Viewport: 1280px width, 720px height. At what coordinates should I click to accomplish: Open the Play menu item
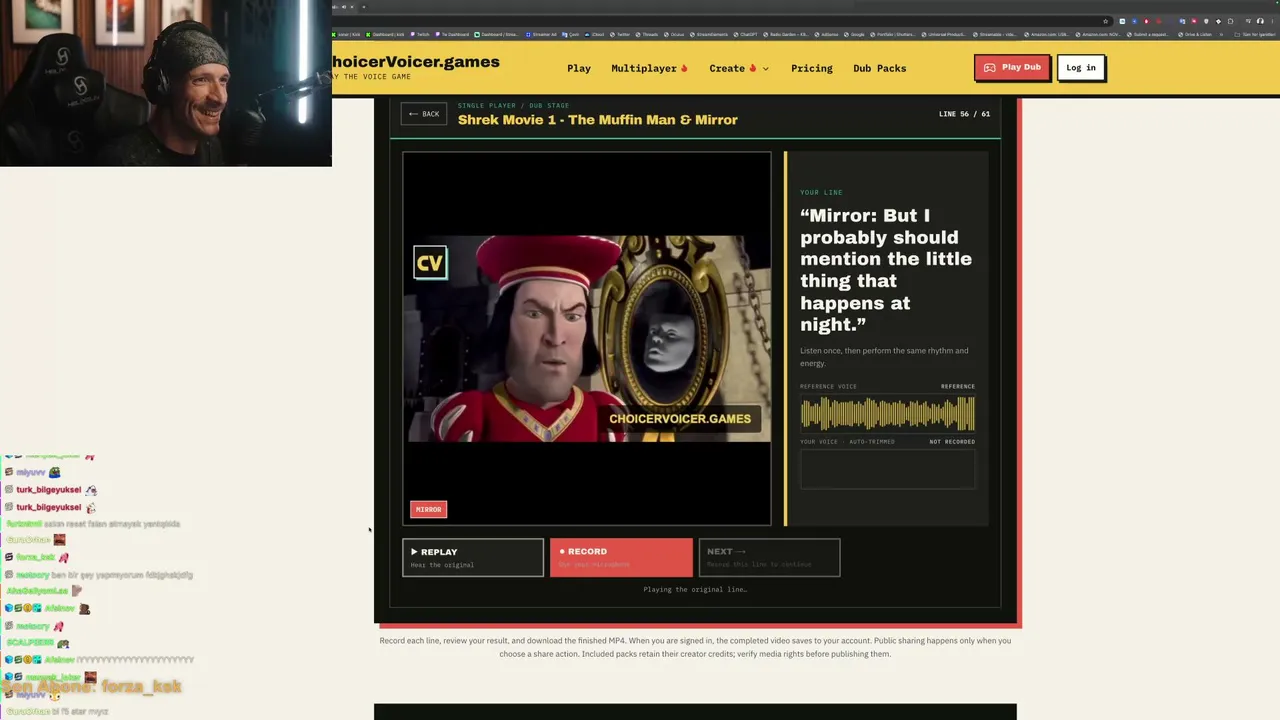click(x=579, y=68)
